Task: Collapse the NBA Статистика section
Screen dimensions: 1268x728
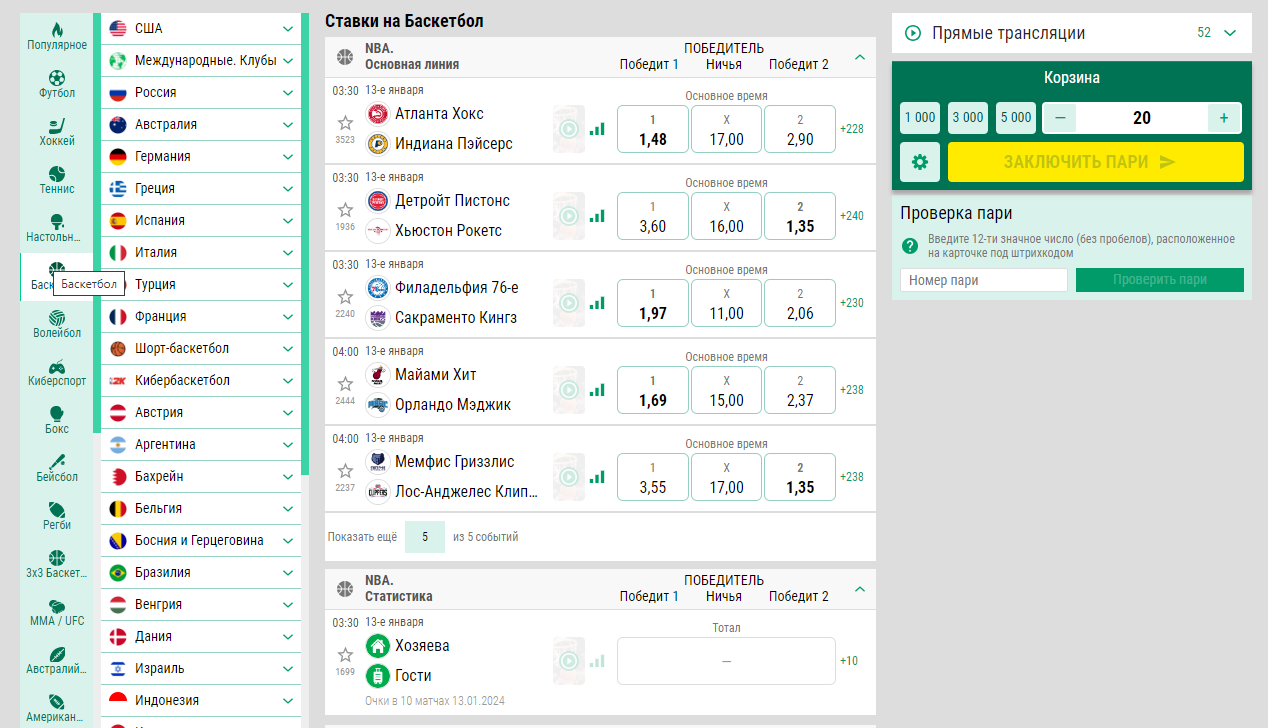Action: 860,589
